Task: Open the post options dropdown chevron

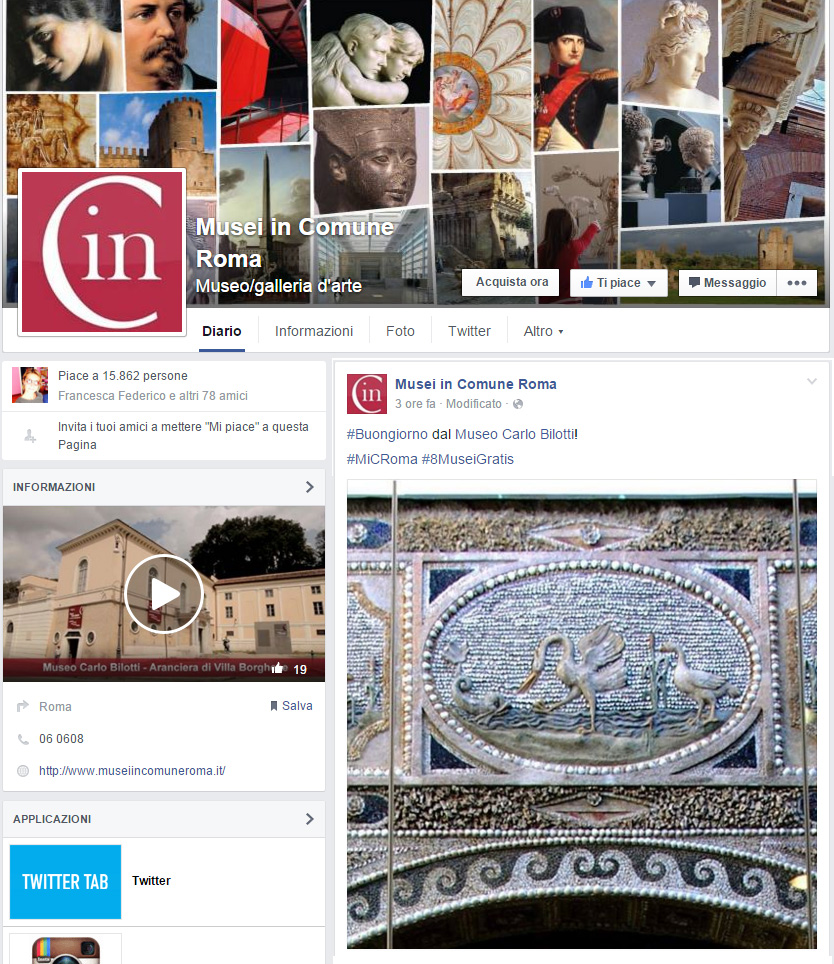Action: pyautogui.click(x=812, y=381)
